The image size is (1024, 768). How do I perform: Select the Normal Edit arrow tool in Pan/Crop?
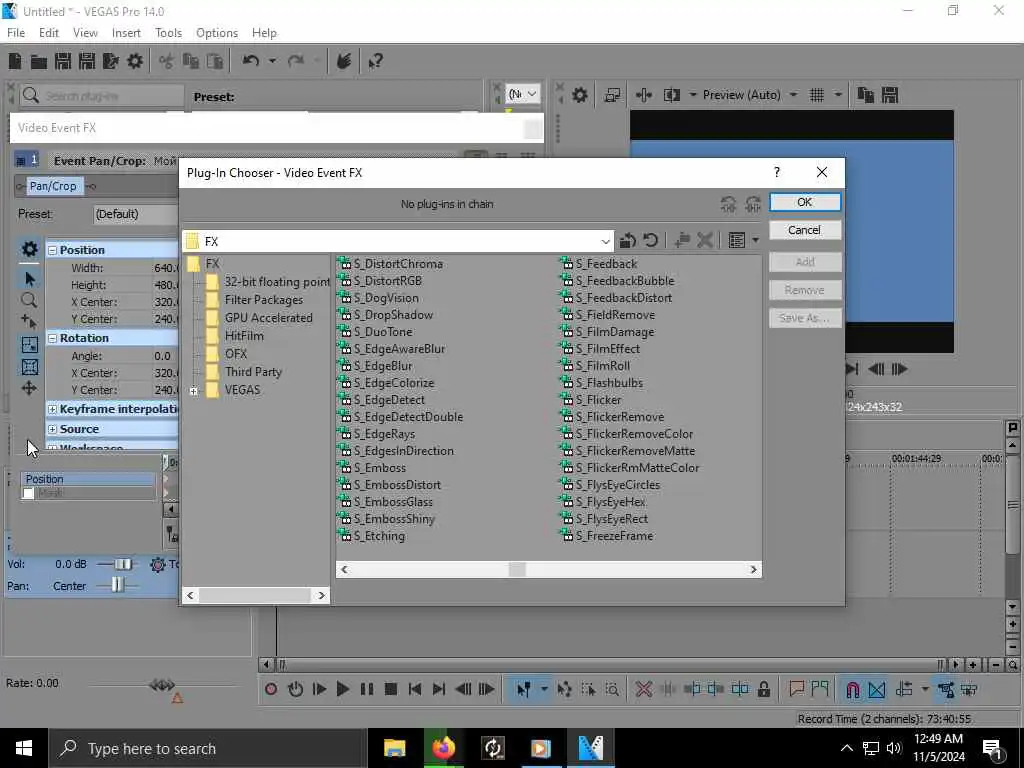coord(29,279)
